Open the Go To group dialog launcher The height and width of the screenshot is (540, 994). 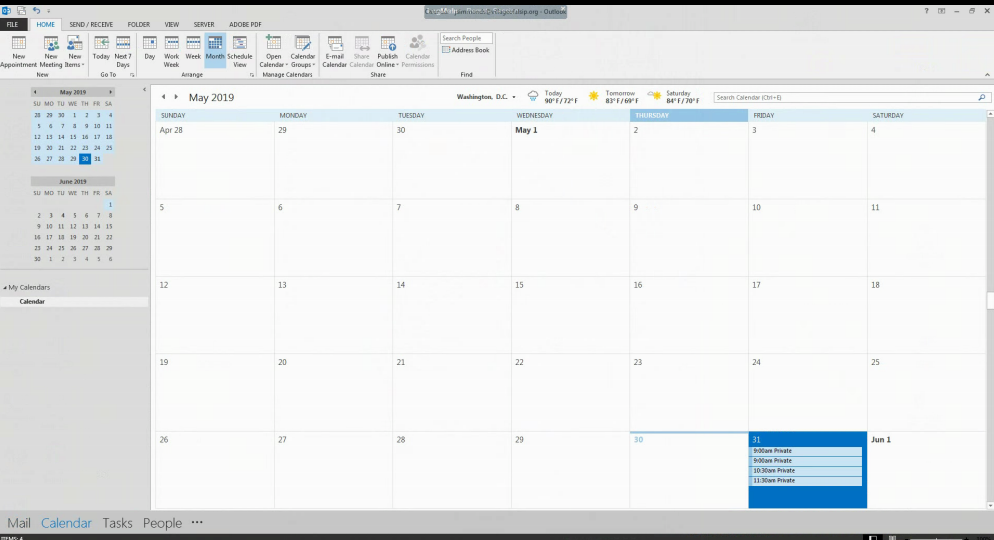point(132,75)
